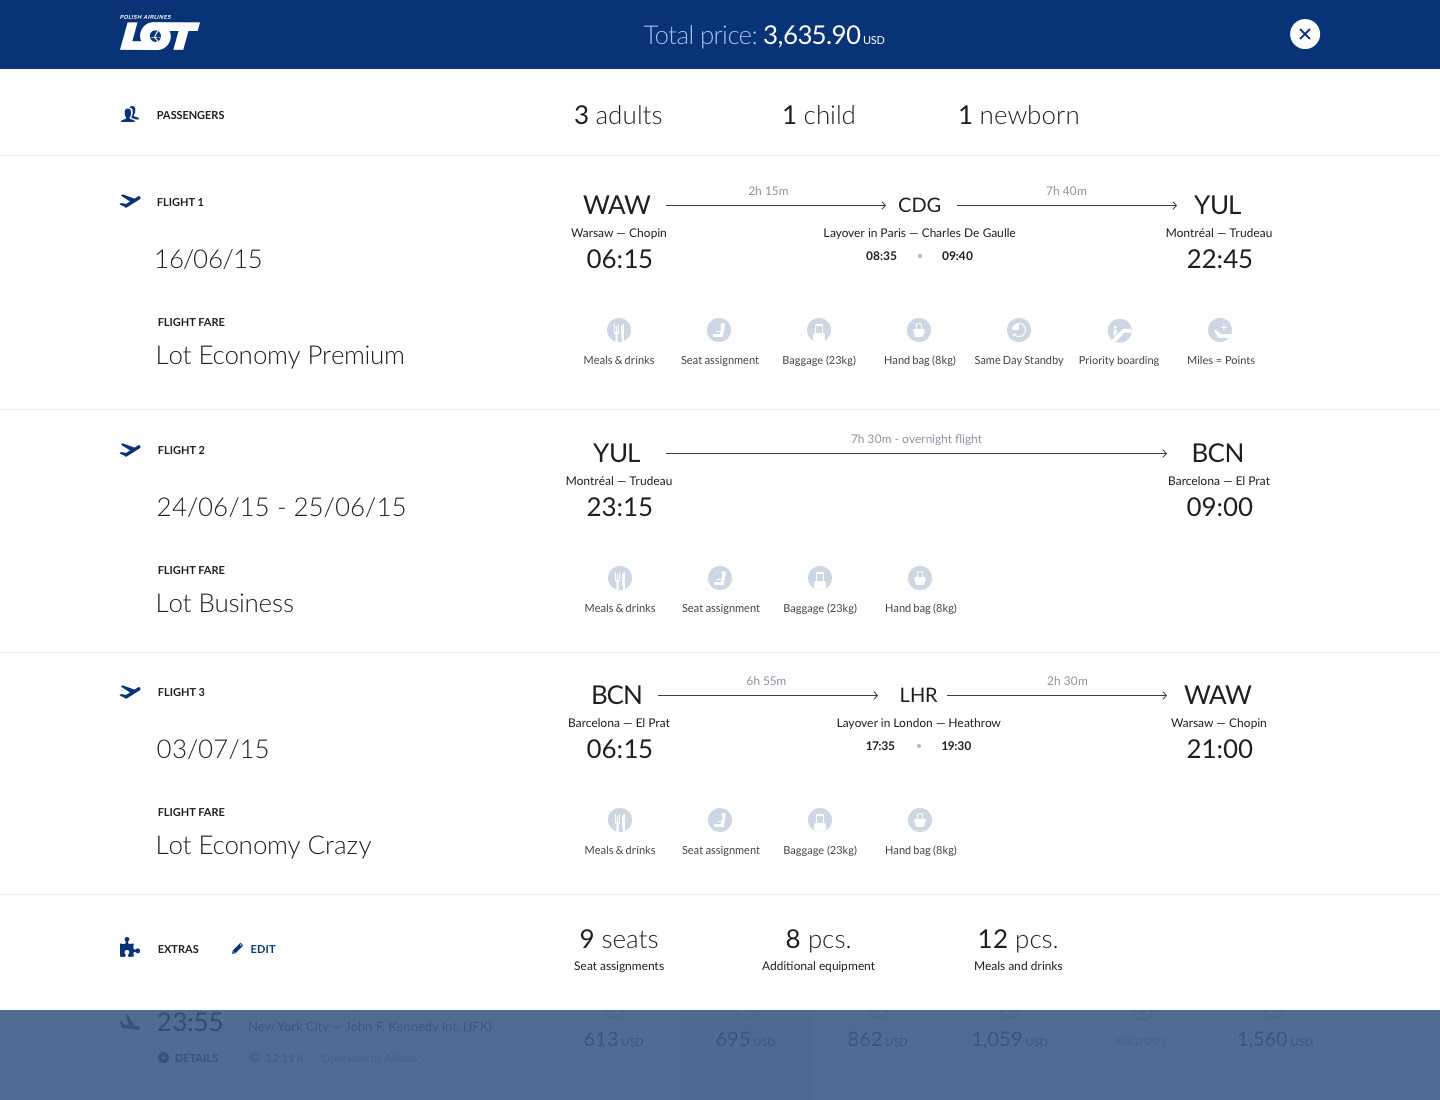Click Flight 2 Baggage (23kg) icon
Screen dimensions: 1440x1100
[820, 578]
